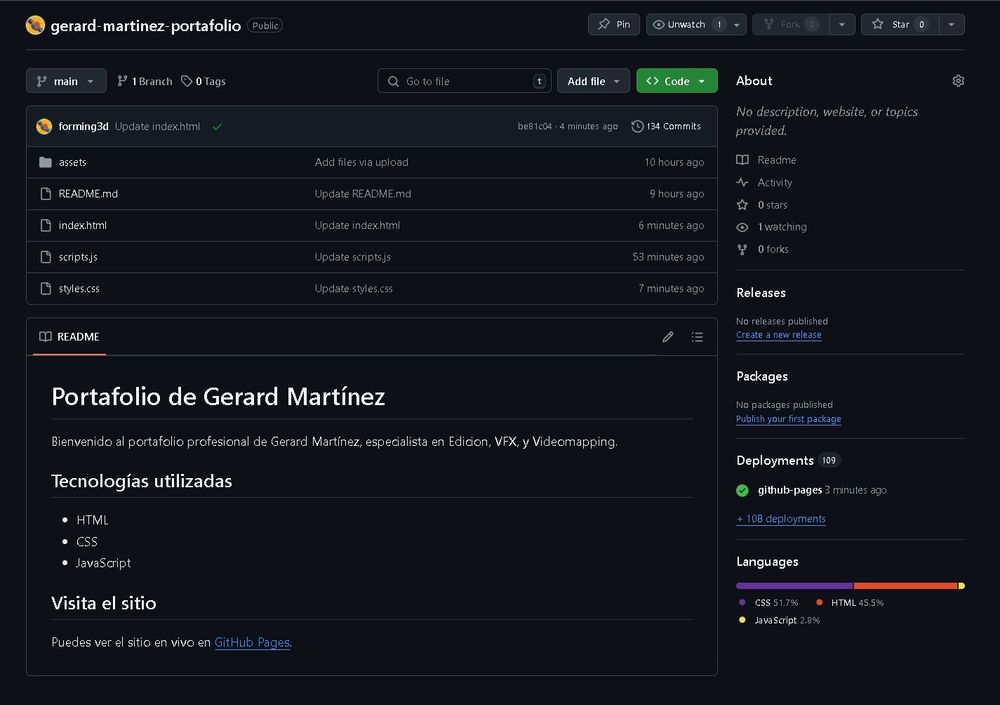Click Create a new release

779,334
